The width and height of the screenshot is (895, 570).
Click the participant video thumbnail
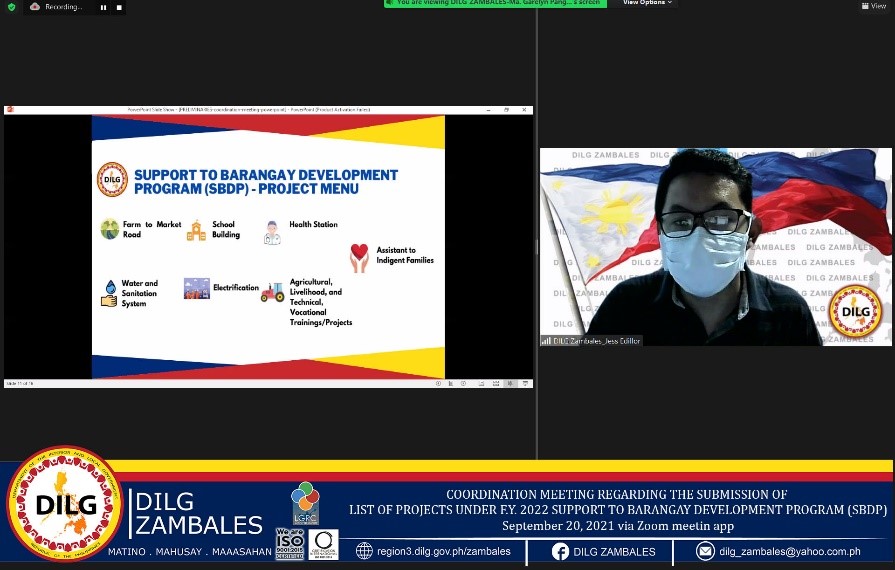[715, 246]
